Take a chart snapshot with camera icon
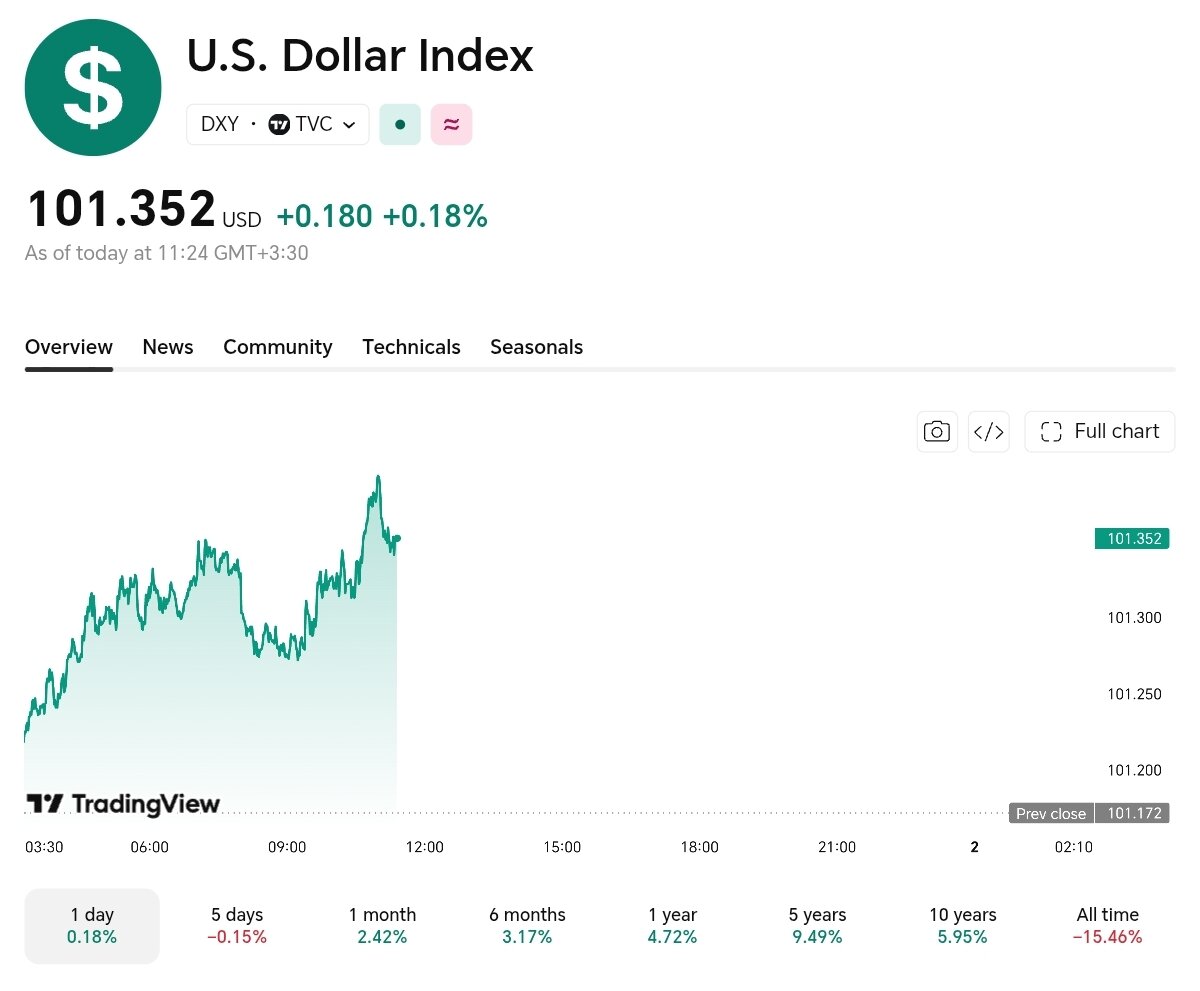This screenshot has height=991, width=1200. [937, 432]
